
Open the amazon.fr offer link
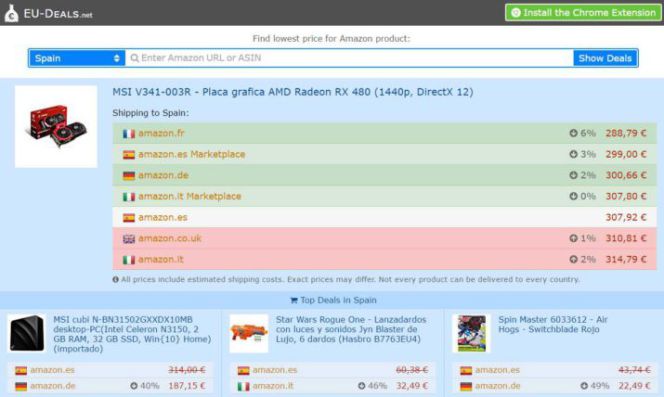(x=161, y=133)
